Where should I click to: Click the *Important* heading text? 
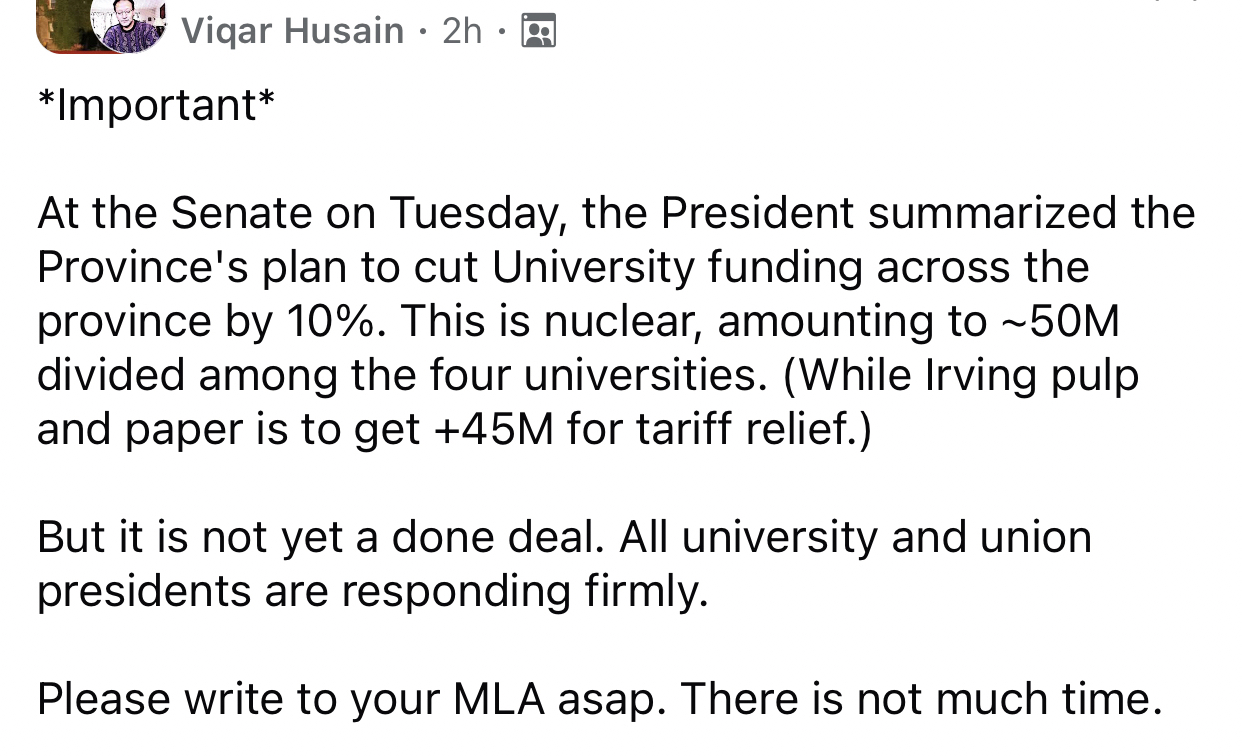(x=156, y=105)
